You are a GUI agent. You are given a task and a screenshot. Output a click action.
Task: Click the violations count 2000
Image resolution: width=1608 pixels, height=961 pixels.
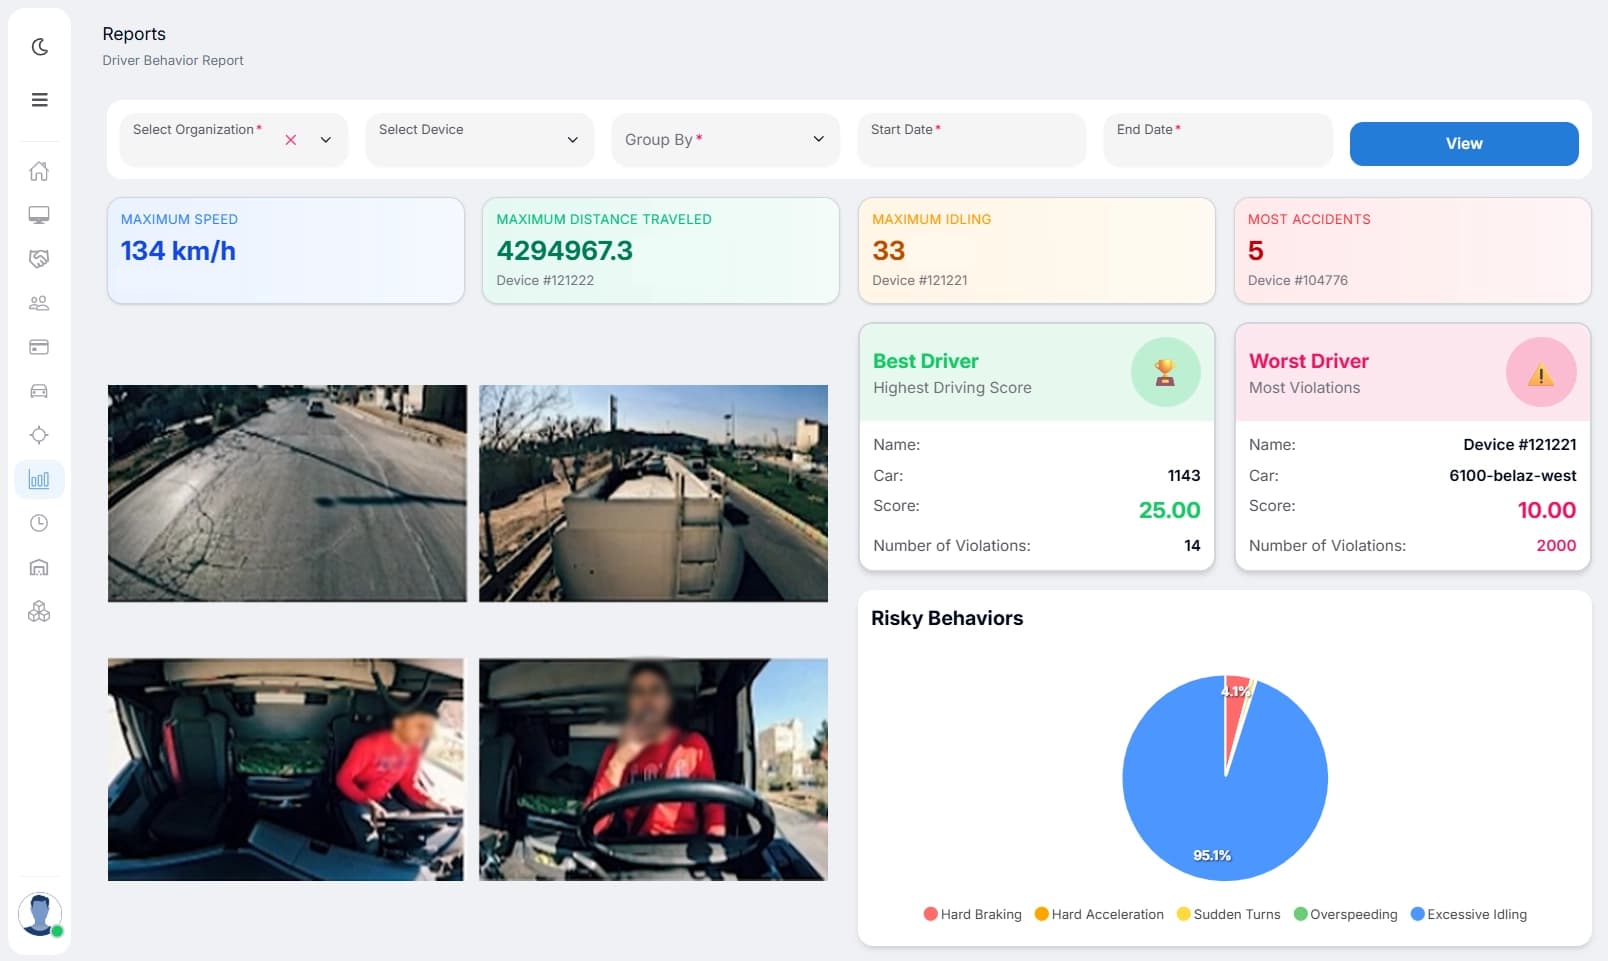pos(1556,546)
